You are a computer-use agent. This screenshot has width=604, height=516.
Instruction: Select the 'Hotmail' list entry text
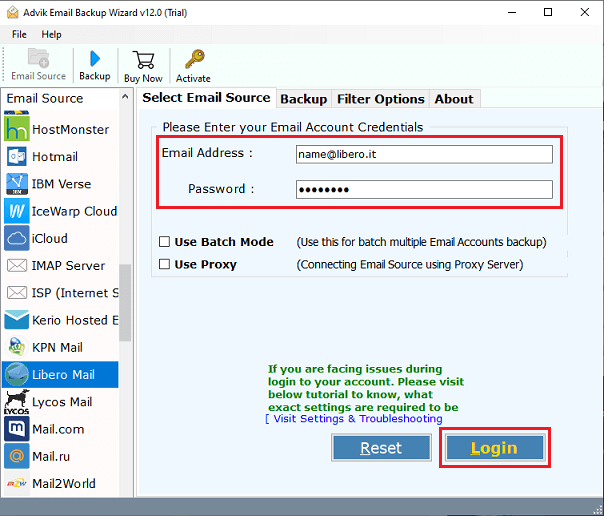(x=55, y=157)
